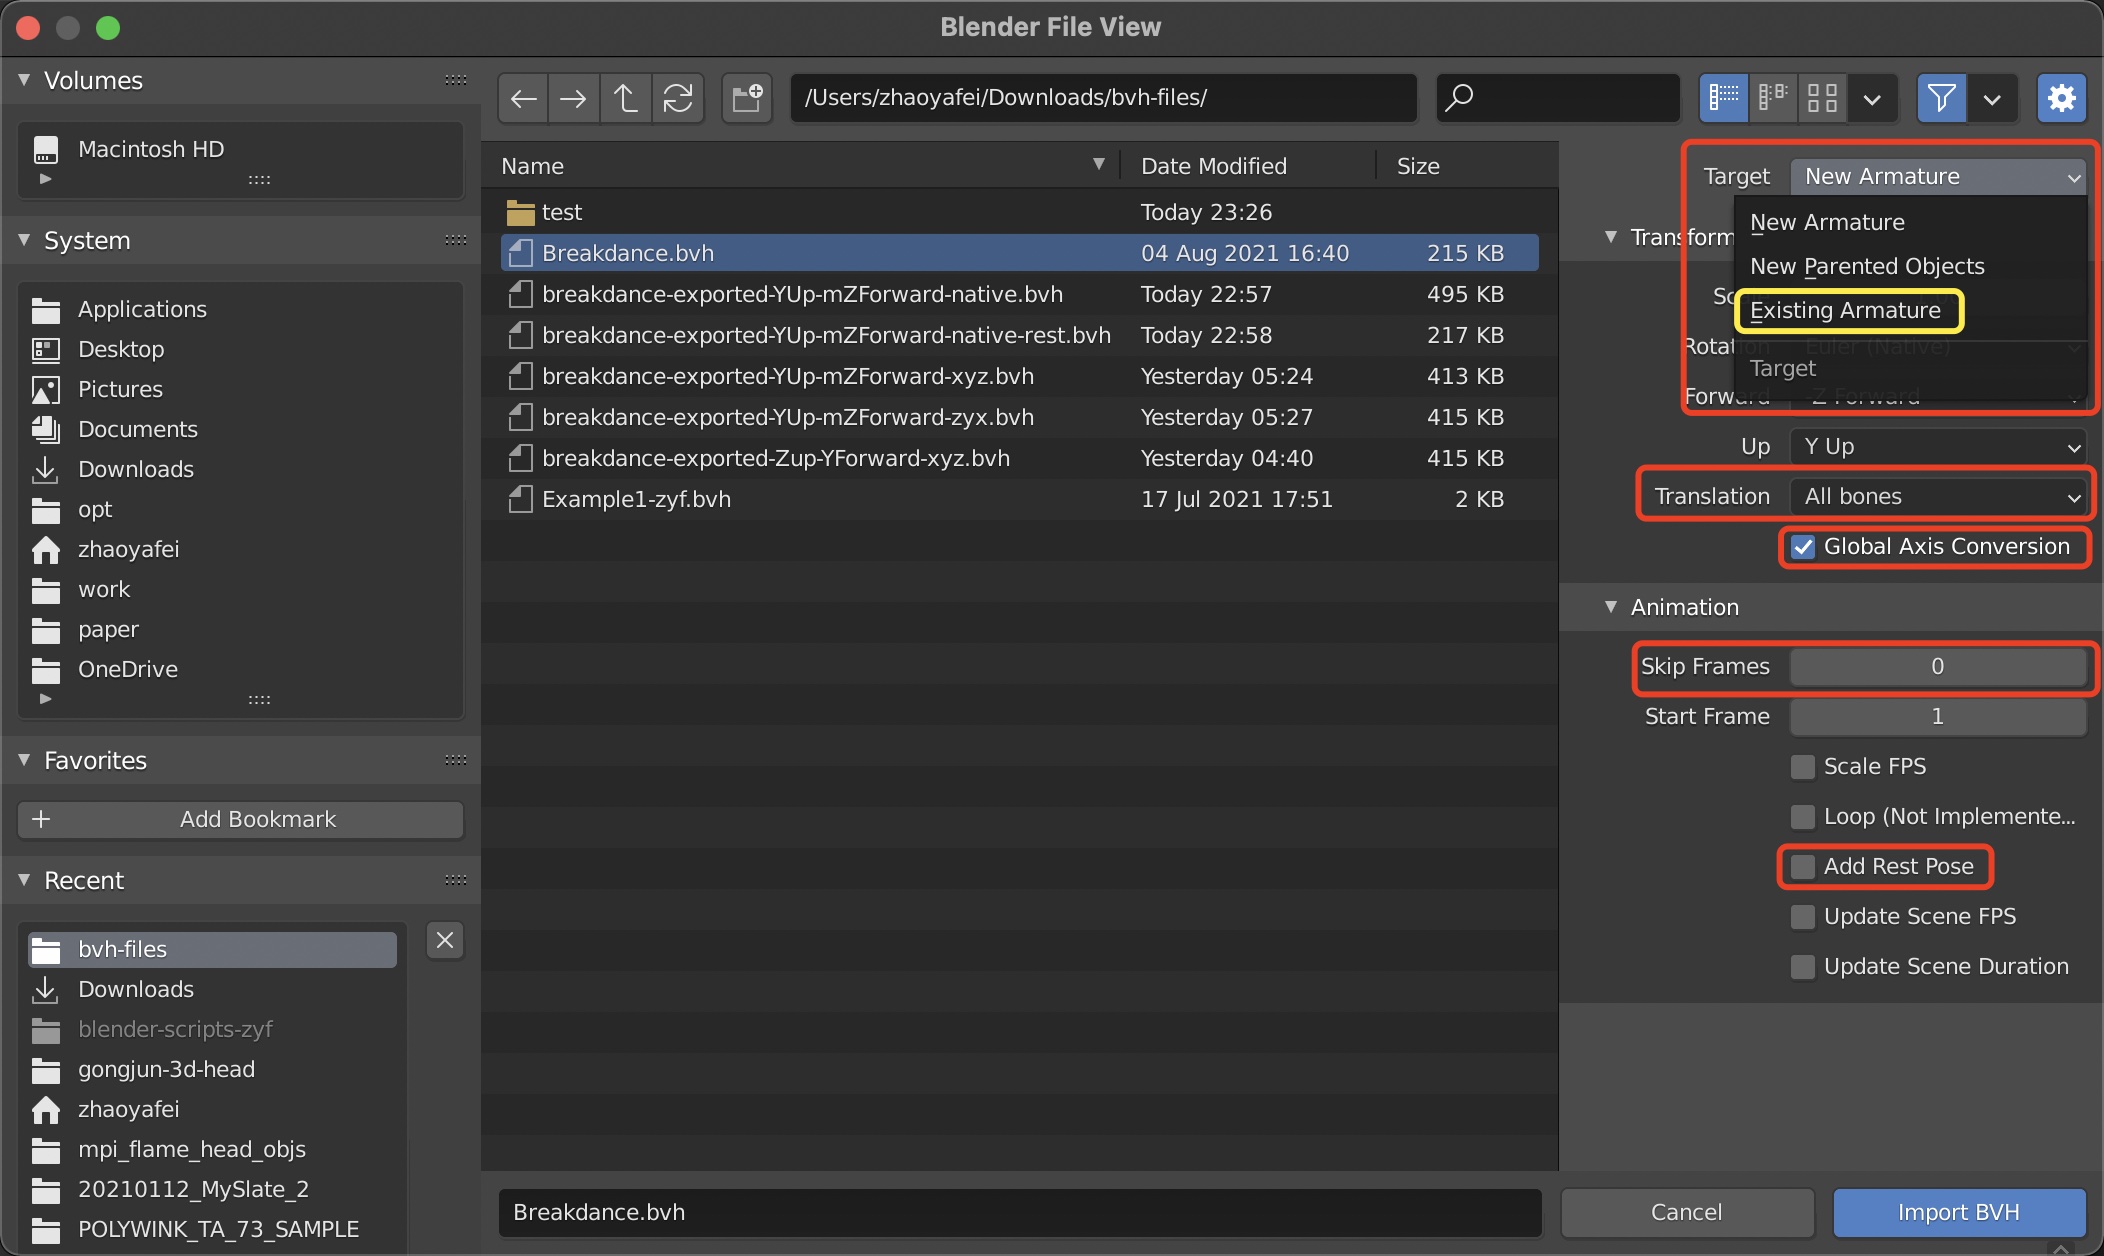Collapse the Animation panel
Screen dimensions: 2104x1256
click(1611, 607)
